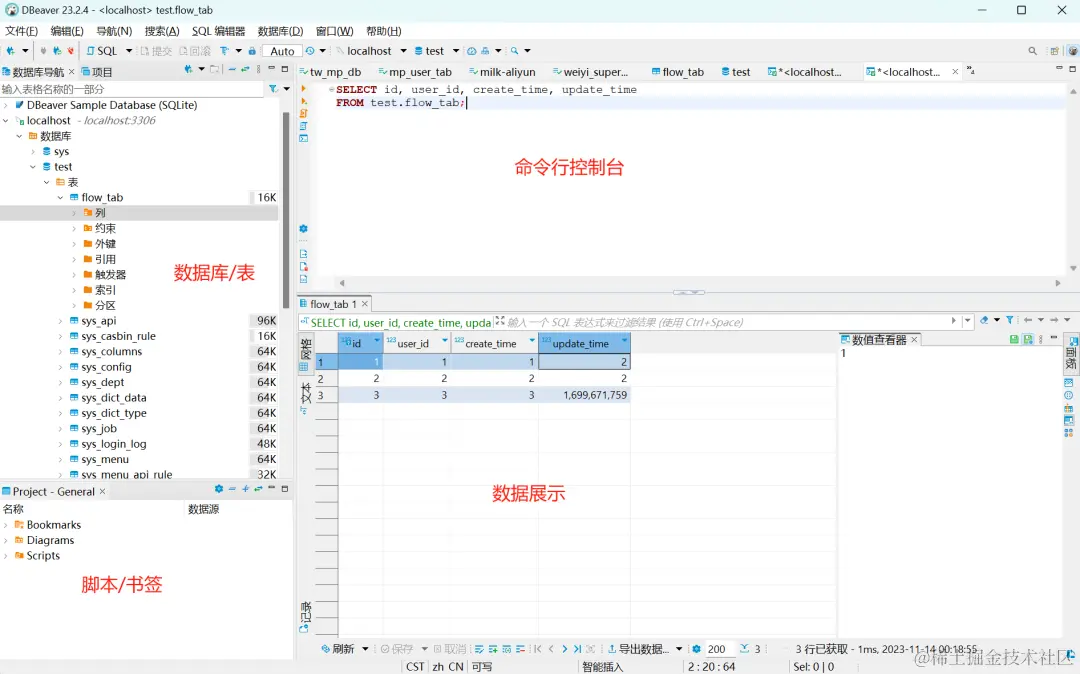Open the active connection localhost dropdown
Screen dimensions: 1080x674
pos(403,51)
